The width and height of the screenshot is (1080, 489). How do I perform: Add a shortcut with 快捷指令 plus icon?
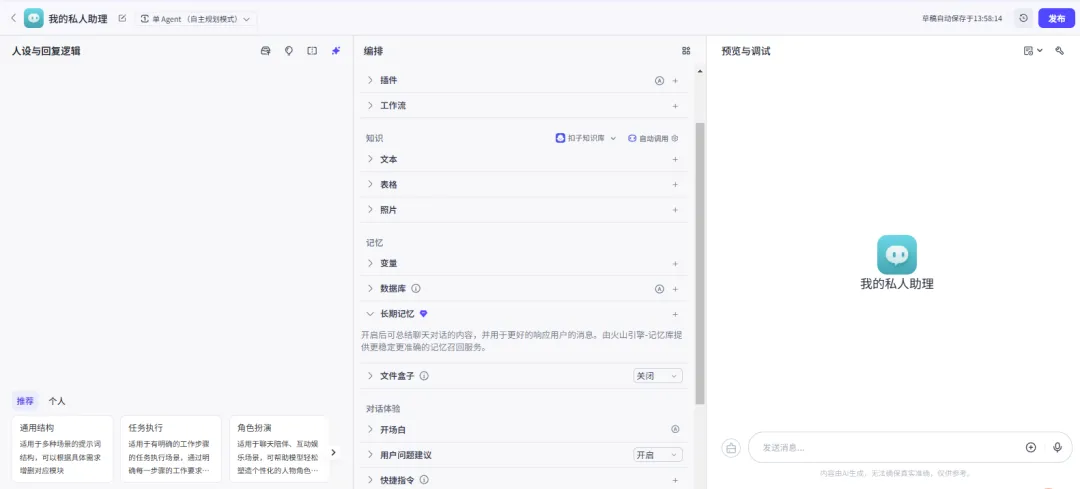[x=675, y=481]
